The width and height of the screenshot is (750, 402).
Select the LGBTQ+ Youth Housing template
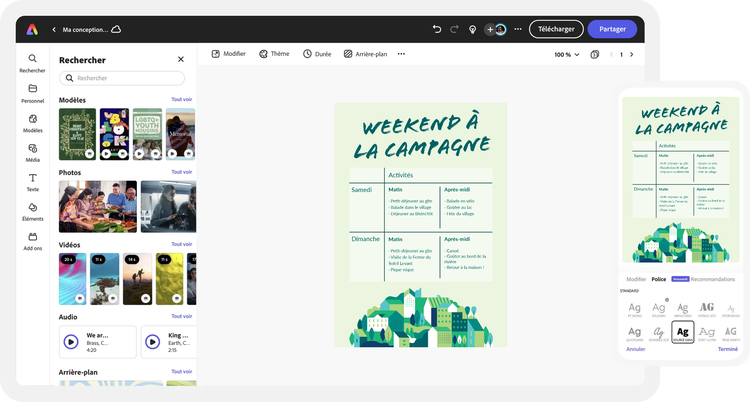pyautogui.click(x=147, y=134)
